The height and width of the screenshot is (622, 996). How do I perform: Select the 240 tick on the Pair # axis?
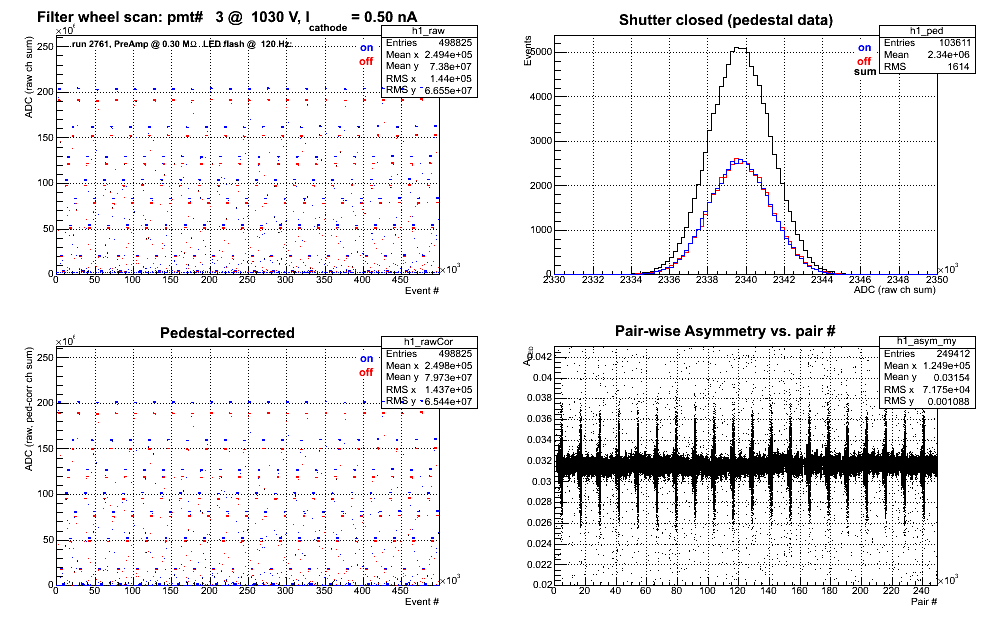[x=922, y=590]
